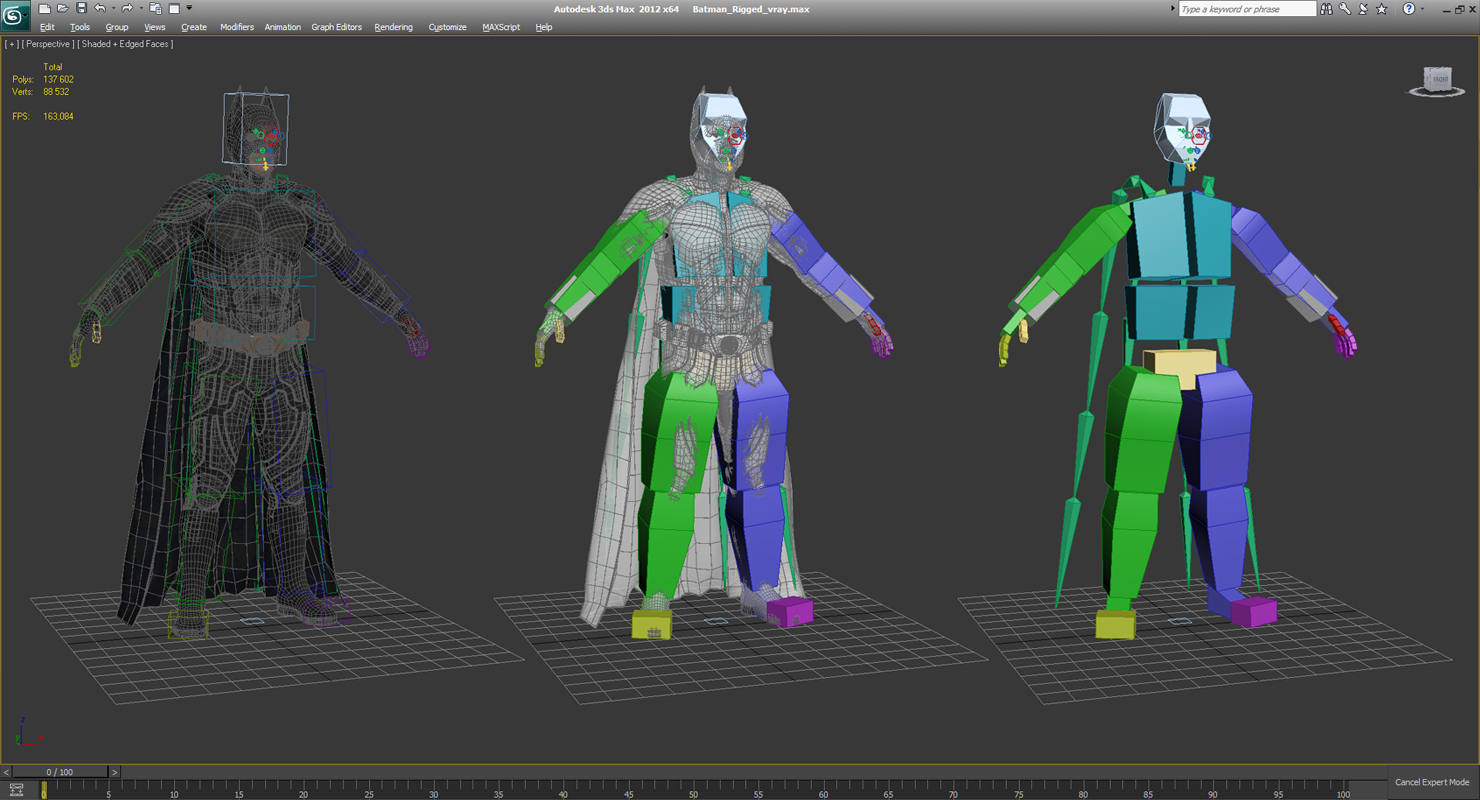Open the Views menu
1480x800 pixels.
[x=155, y=27]
